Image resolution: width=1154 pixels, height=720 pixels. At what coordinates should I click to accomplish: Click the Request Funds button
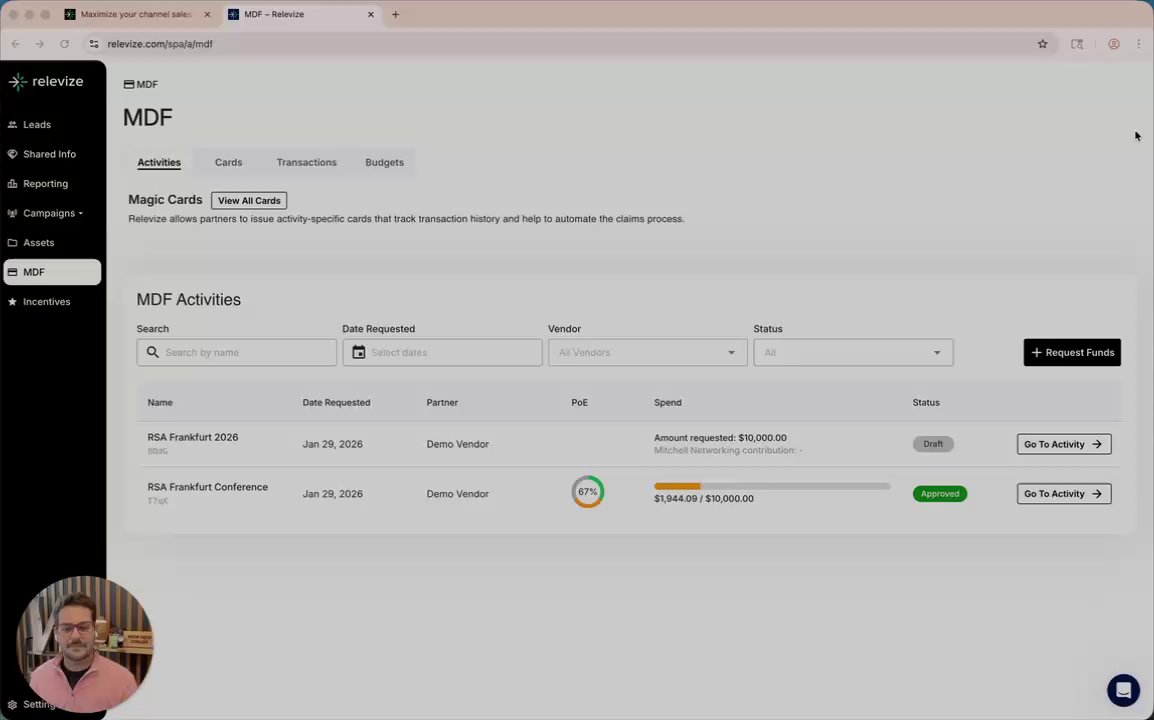point(1072,352)
